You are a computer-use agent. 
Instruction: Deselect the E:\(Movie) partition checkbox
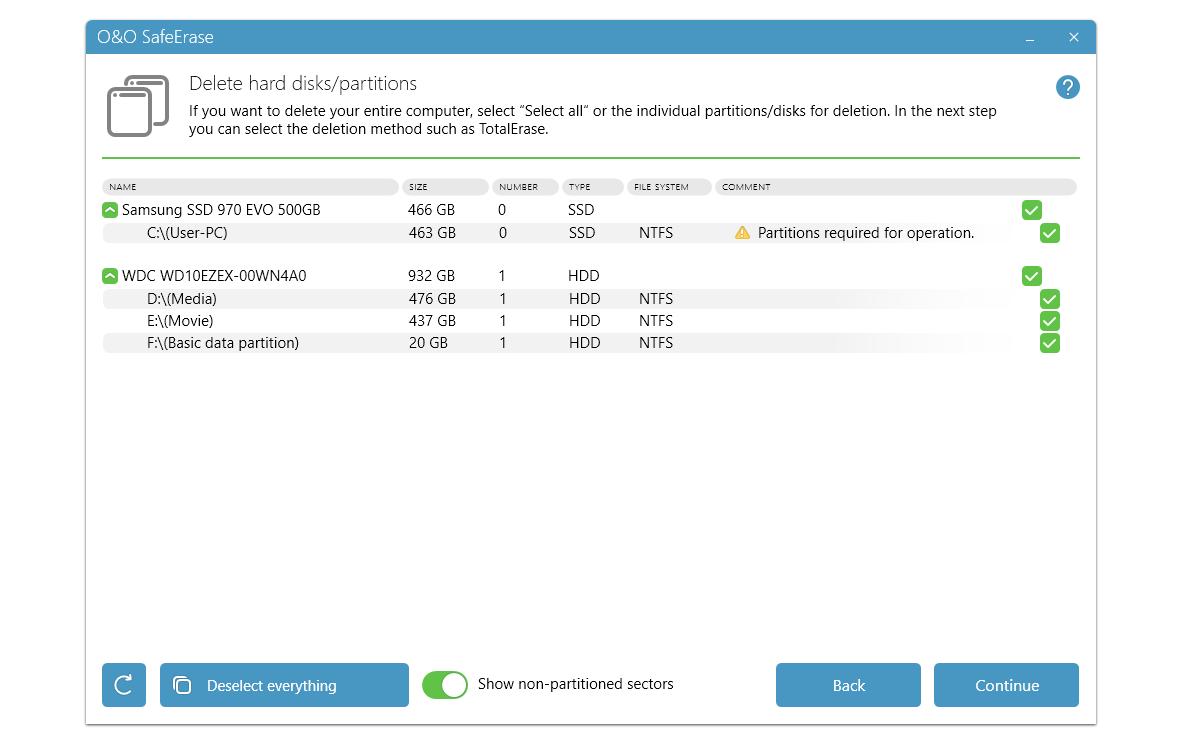tap(1049, 321)
